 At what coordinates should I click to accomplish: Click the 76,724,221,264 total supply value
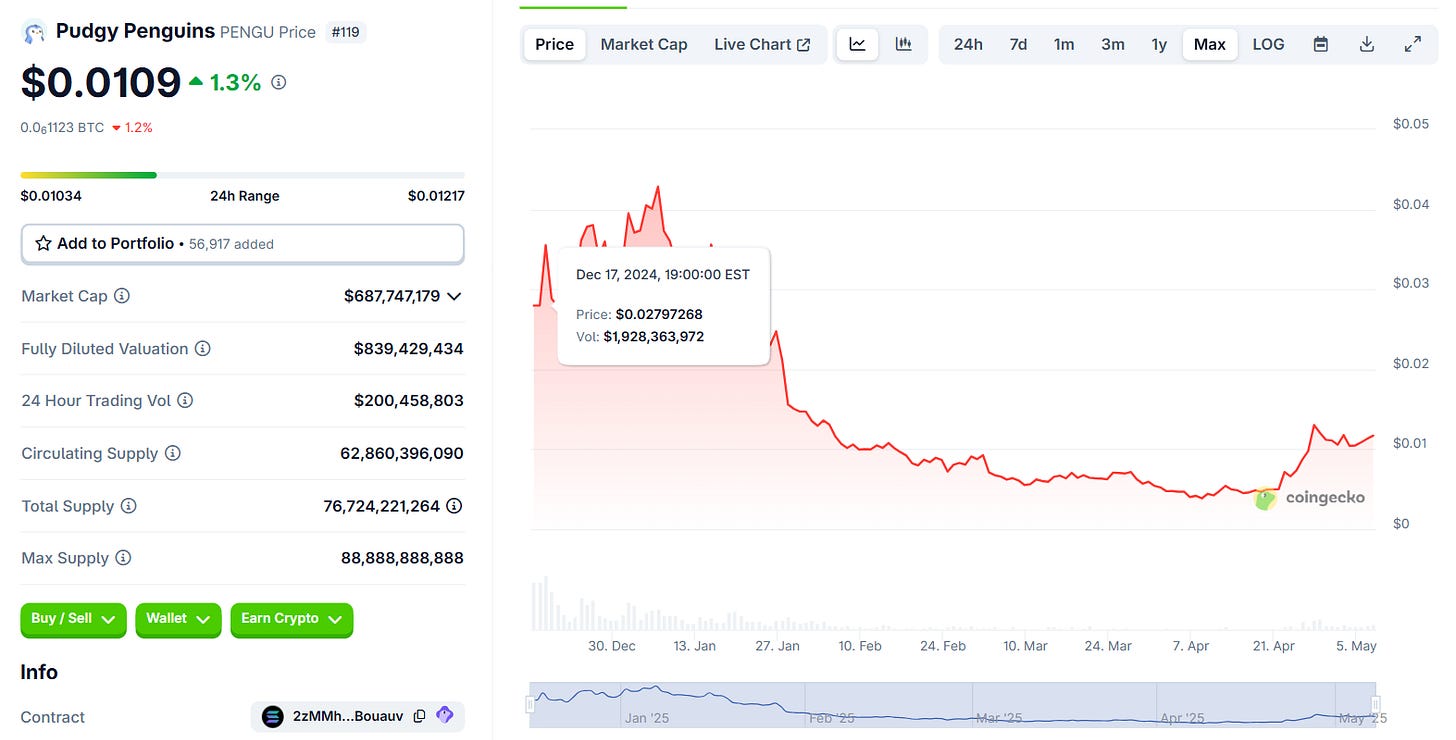[x=382, y=506]
